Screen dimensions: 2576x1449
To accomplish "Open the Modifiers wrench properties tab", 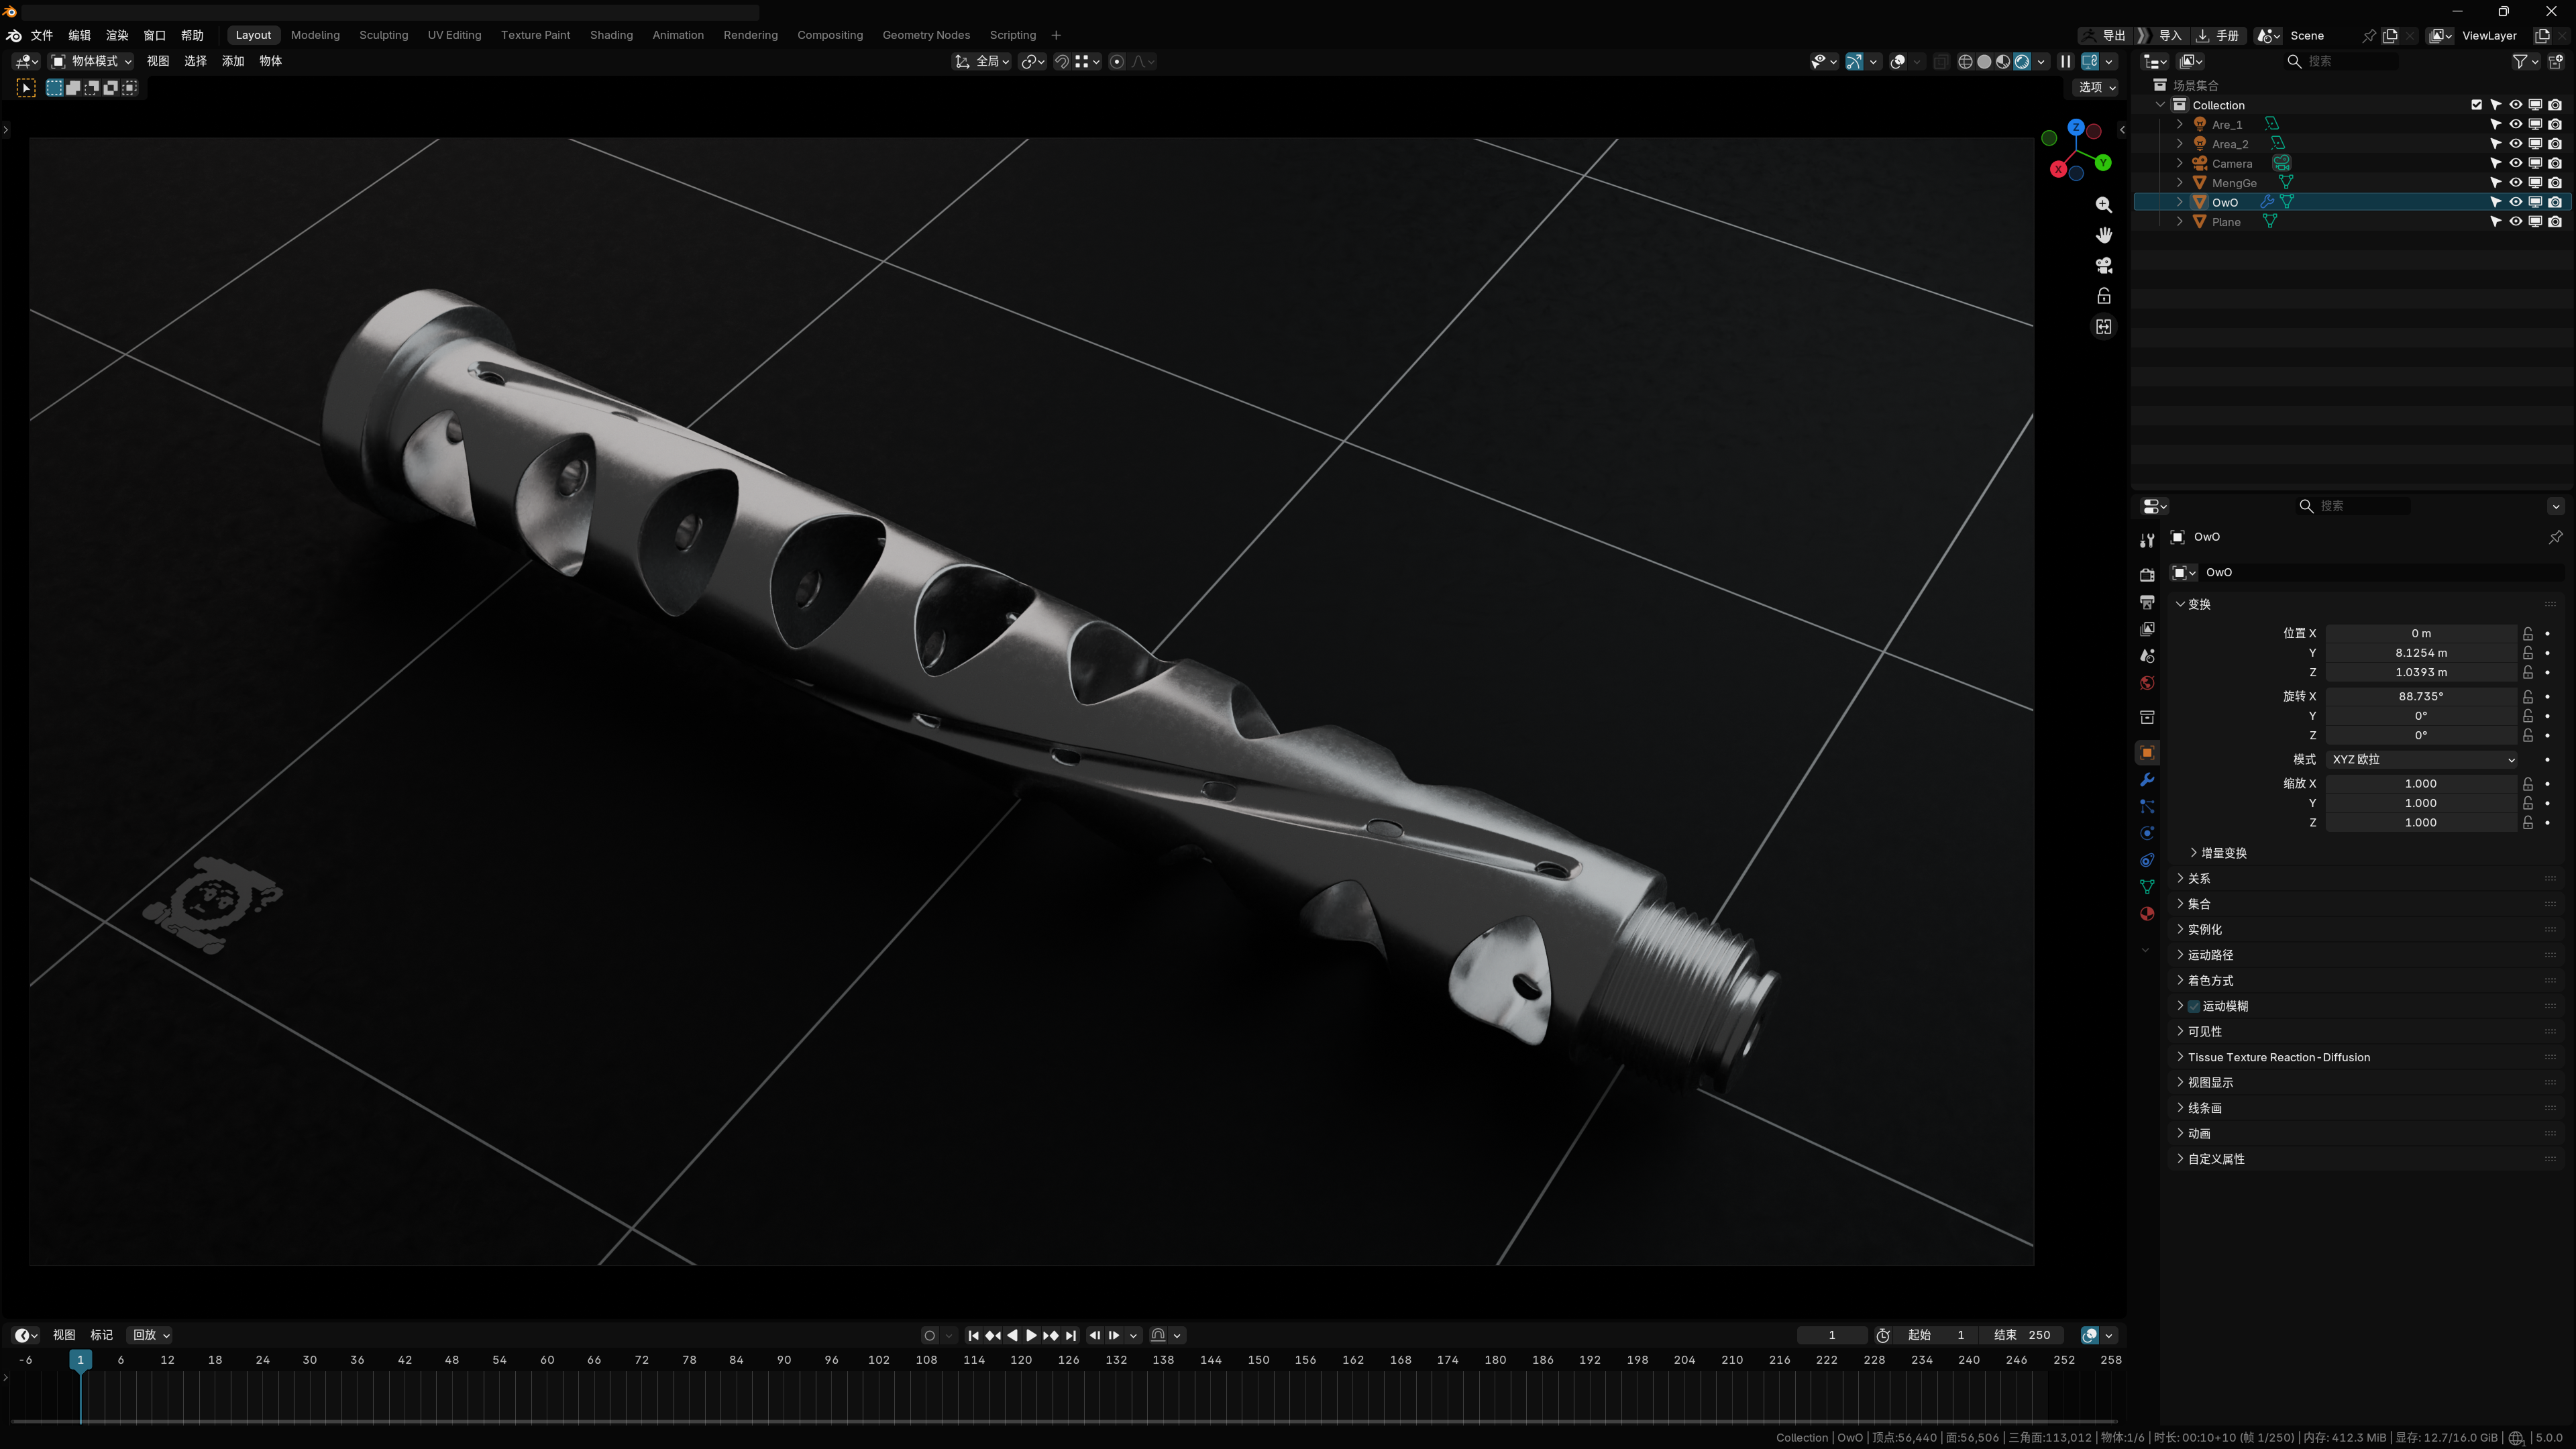I will (2146, 780).
